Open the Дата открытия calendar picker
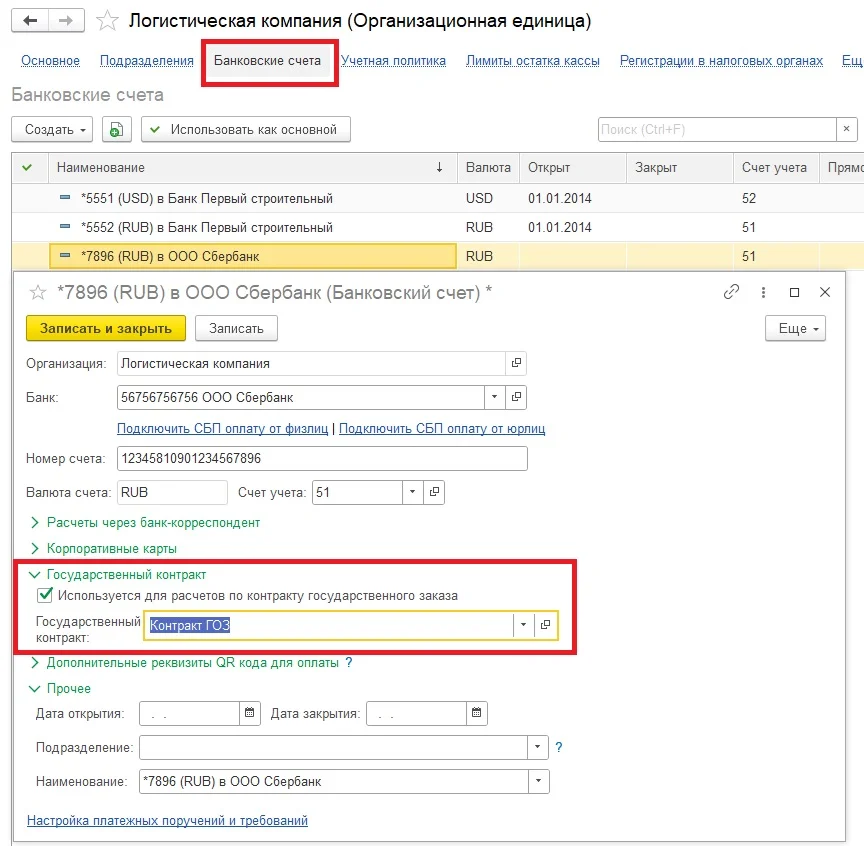864x846 pixels. click(x=249, y=713)
